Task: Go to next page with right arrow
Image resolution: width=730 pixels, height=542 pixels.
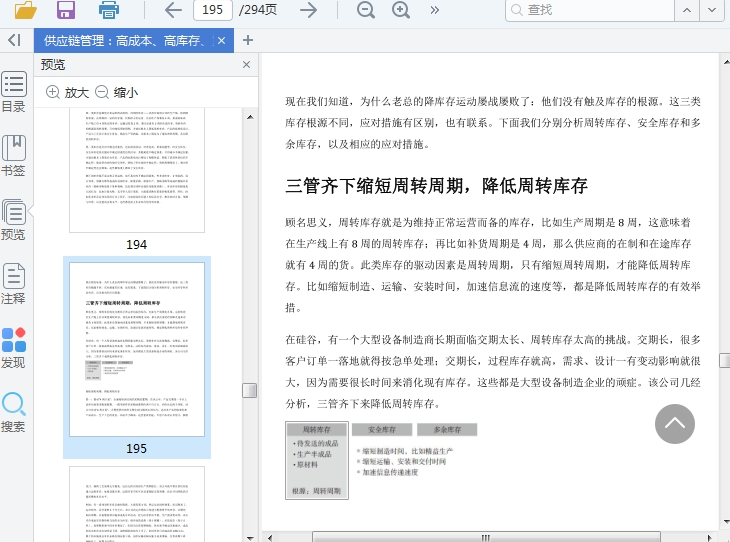Action: tap(309, 10)
